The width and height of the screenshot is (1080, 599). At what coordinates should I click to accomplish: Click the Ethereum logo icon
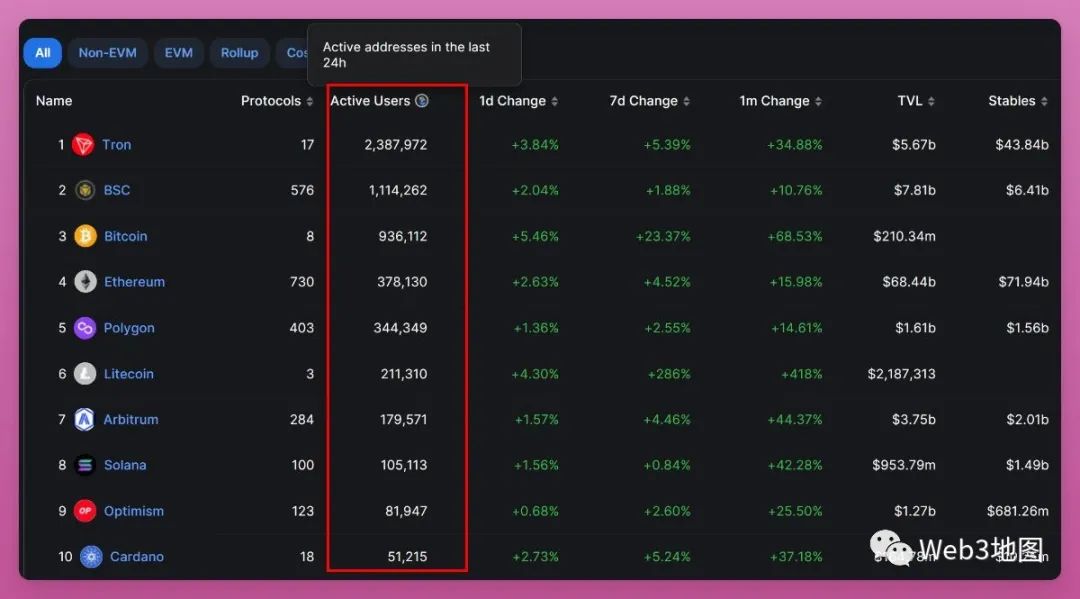pyautogui.click(x=85, y=282)
